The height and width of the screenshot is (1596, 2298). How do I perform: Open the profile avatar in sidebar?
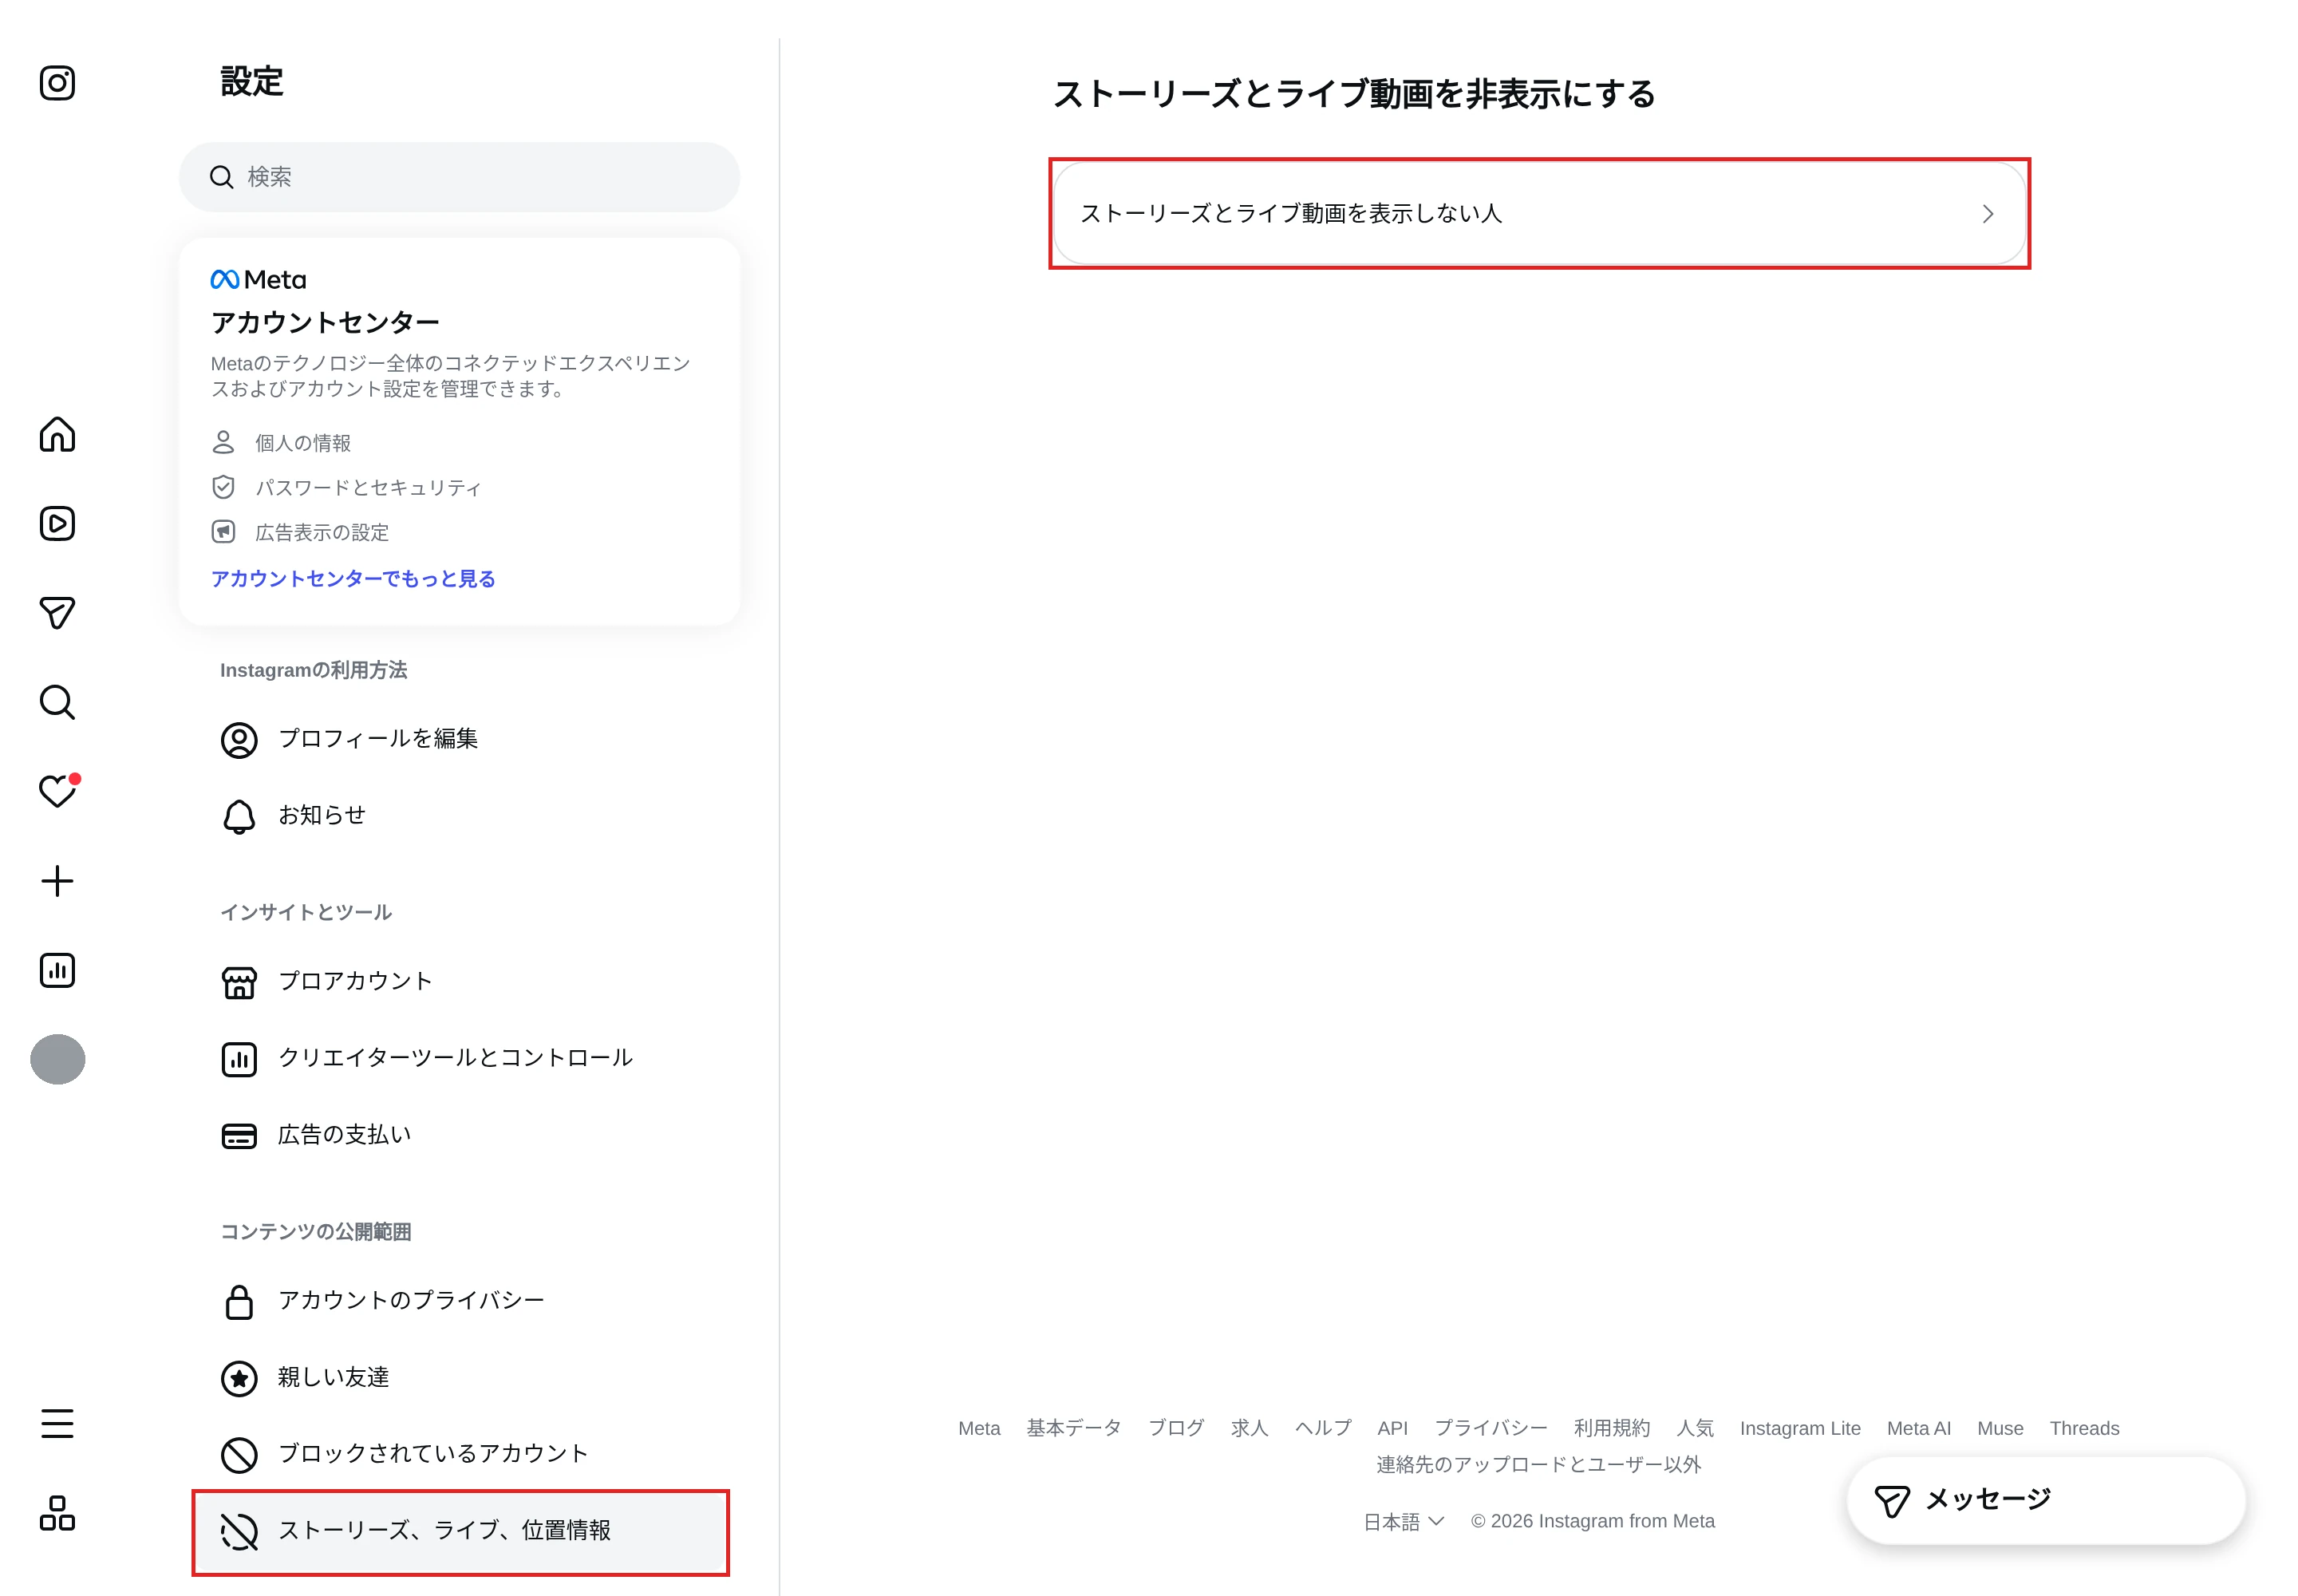pyautogui.click(x=57, y=1059)
